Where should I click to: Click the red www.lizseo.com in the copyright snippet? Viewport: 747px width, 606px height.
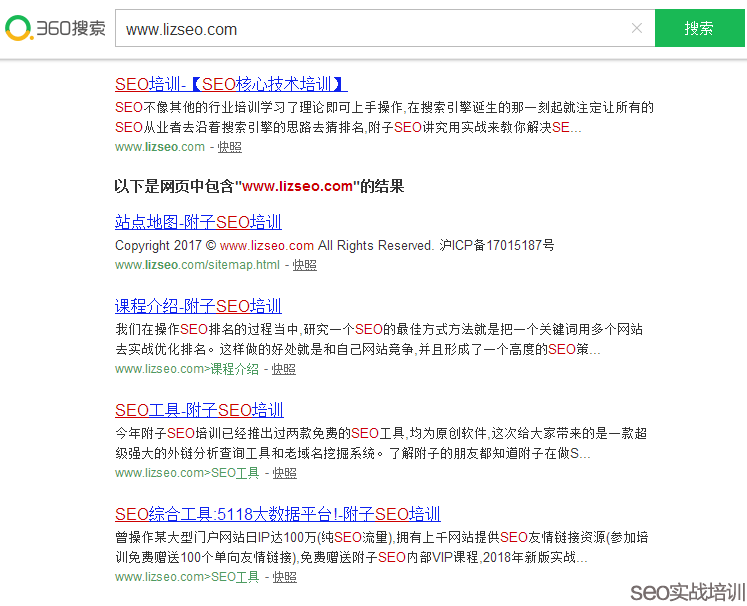click(267, 245)
